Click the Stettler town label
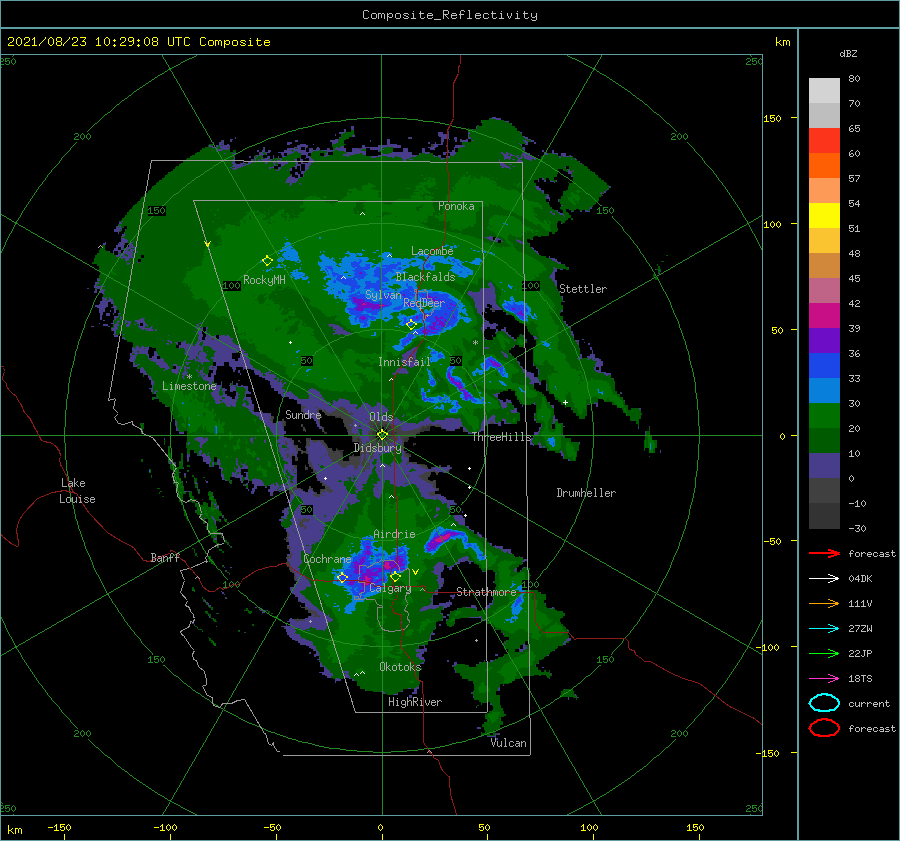The image size is (900, 841). coord(583,289)
